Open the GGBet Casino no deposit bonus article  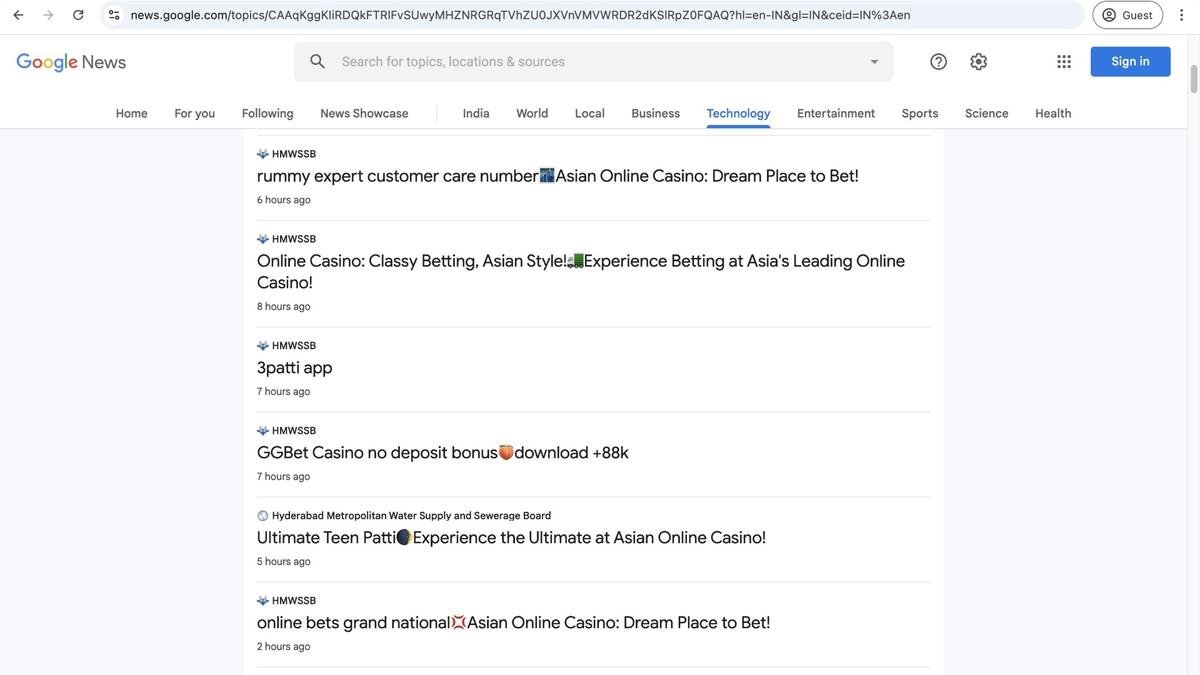[443, 453]
